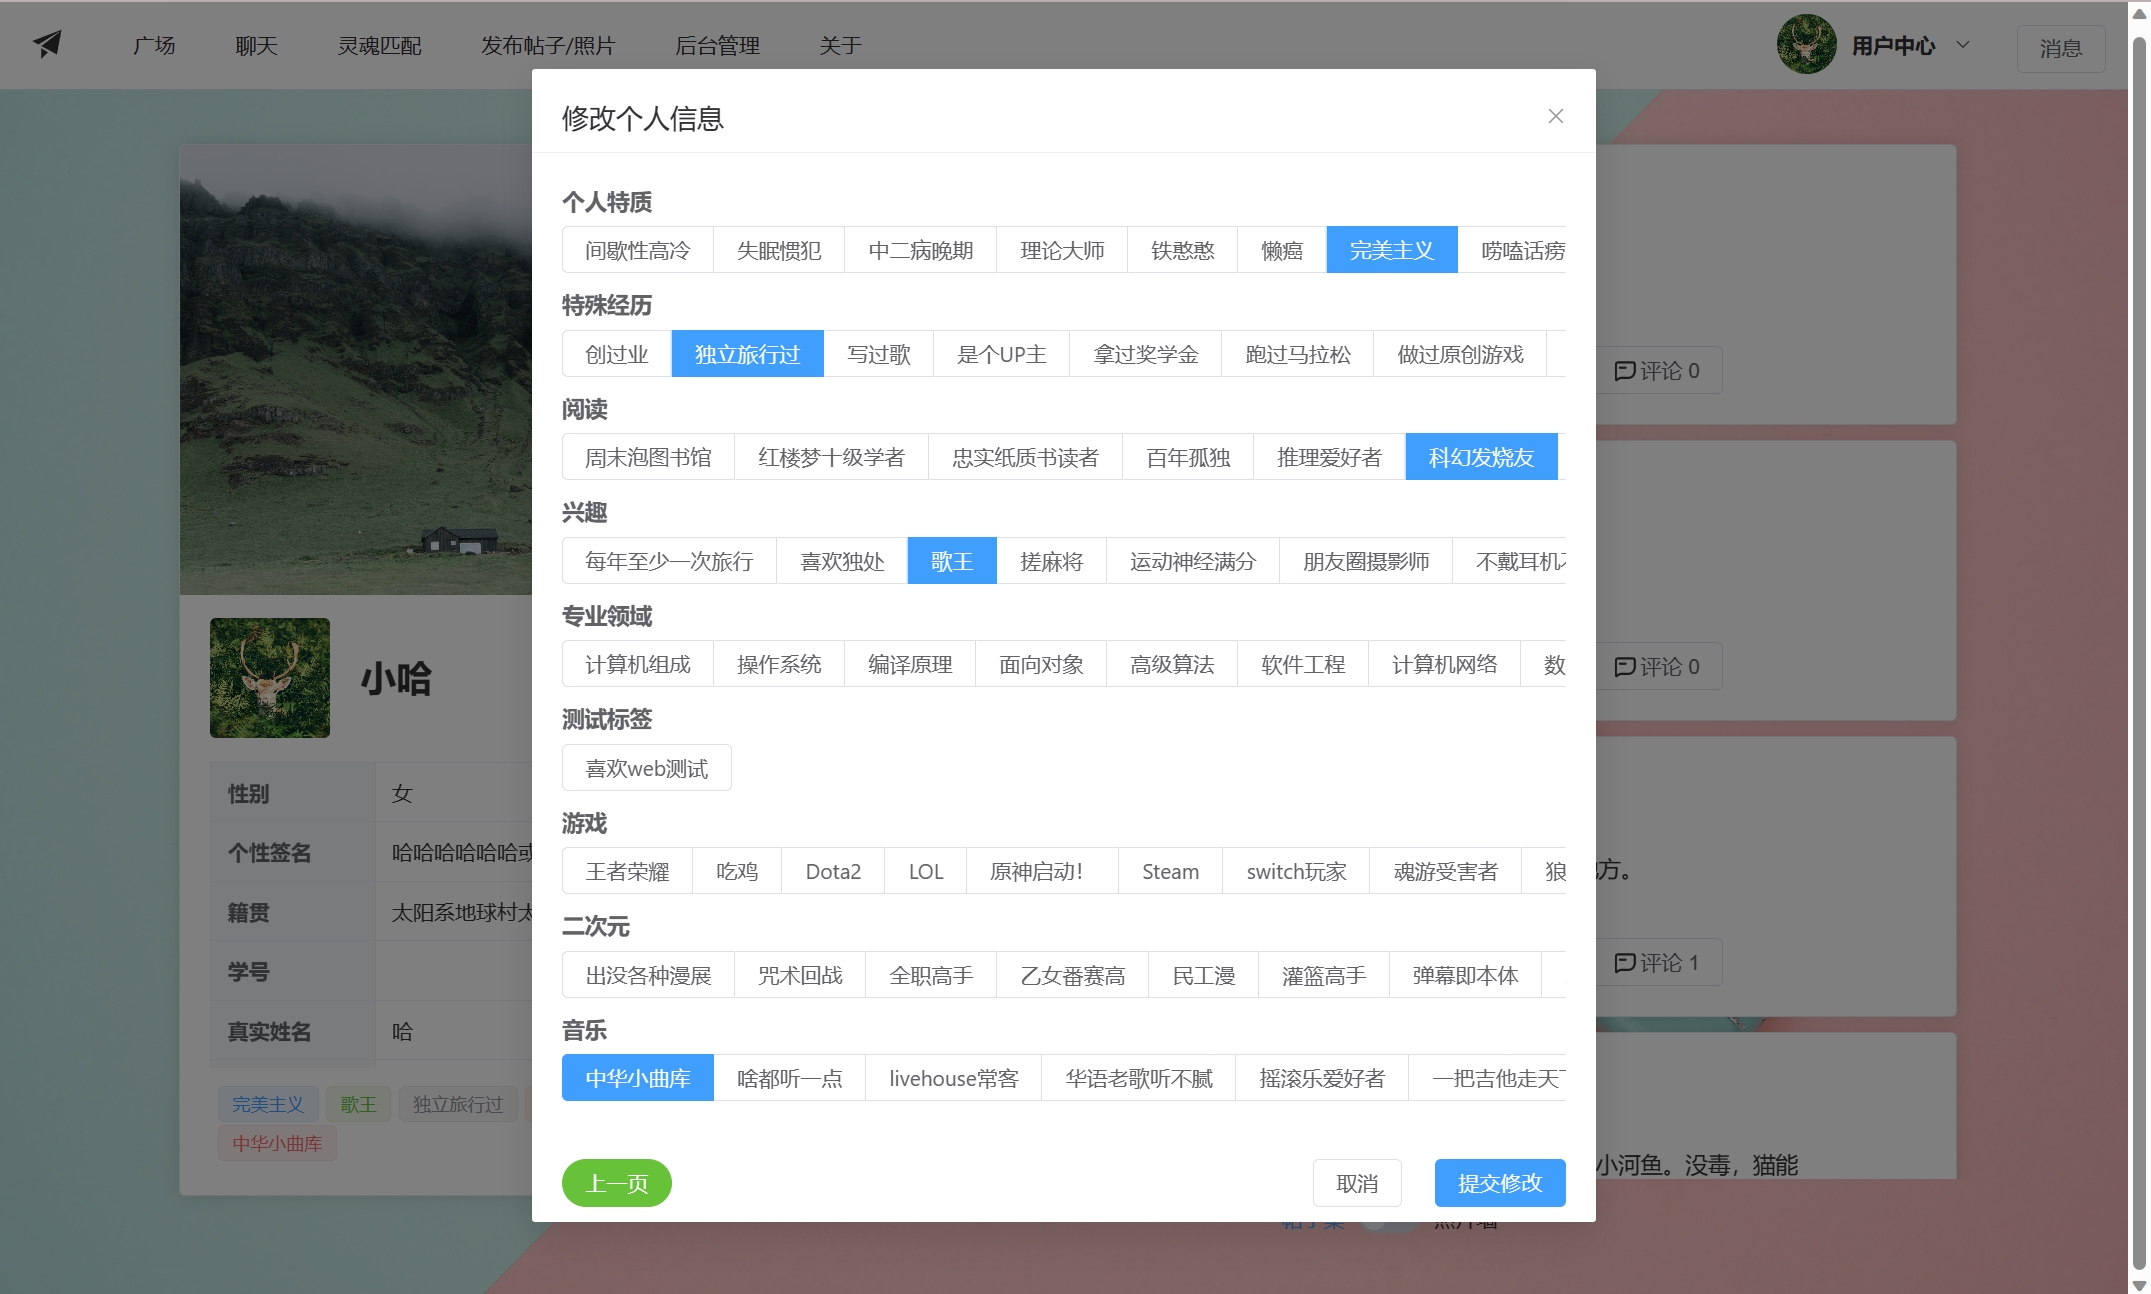Go to 后台管理 in navigation
Viewport: 2151px width, 1294px height.
(x=717, y=46)
